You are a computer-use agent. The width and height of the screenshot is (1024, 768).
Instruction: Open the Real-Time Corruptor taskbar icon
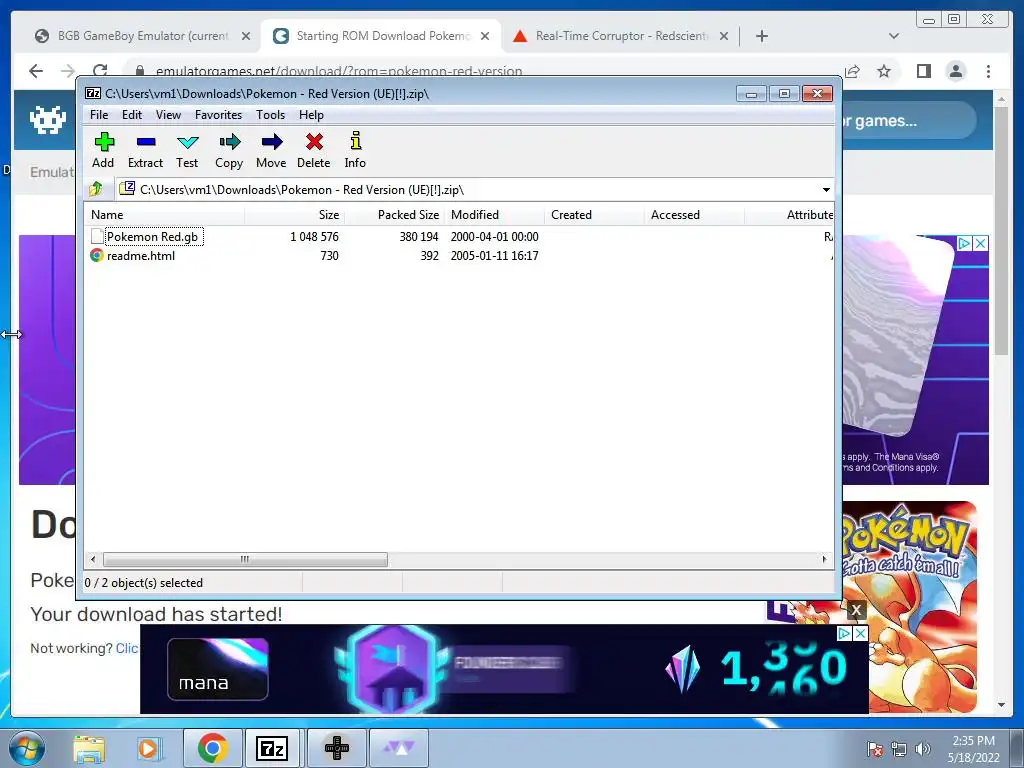click(x=399, y=748)
